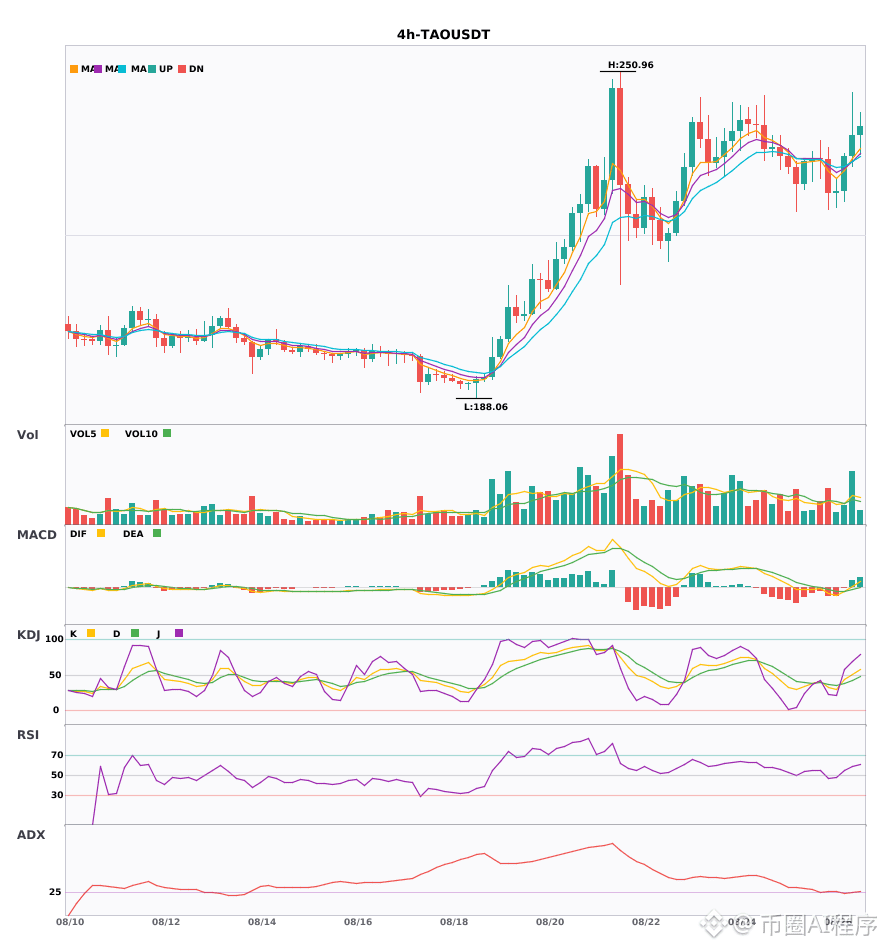Click the DIF legend label
The height and width of the screenshot is (950, 885).
[x=78, y=534]
